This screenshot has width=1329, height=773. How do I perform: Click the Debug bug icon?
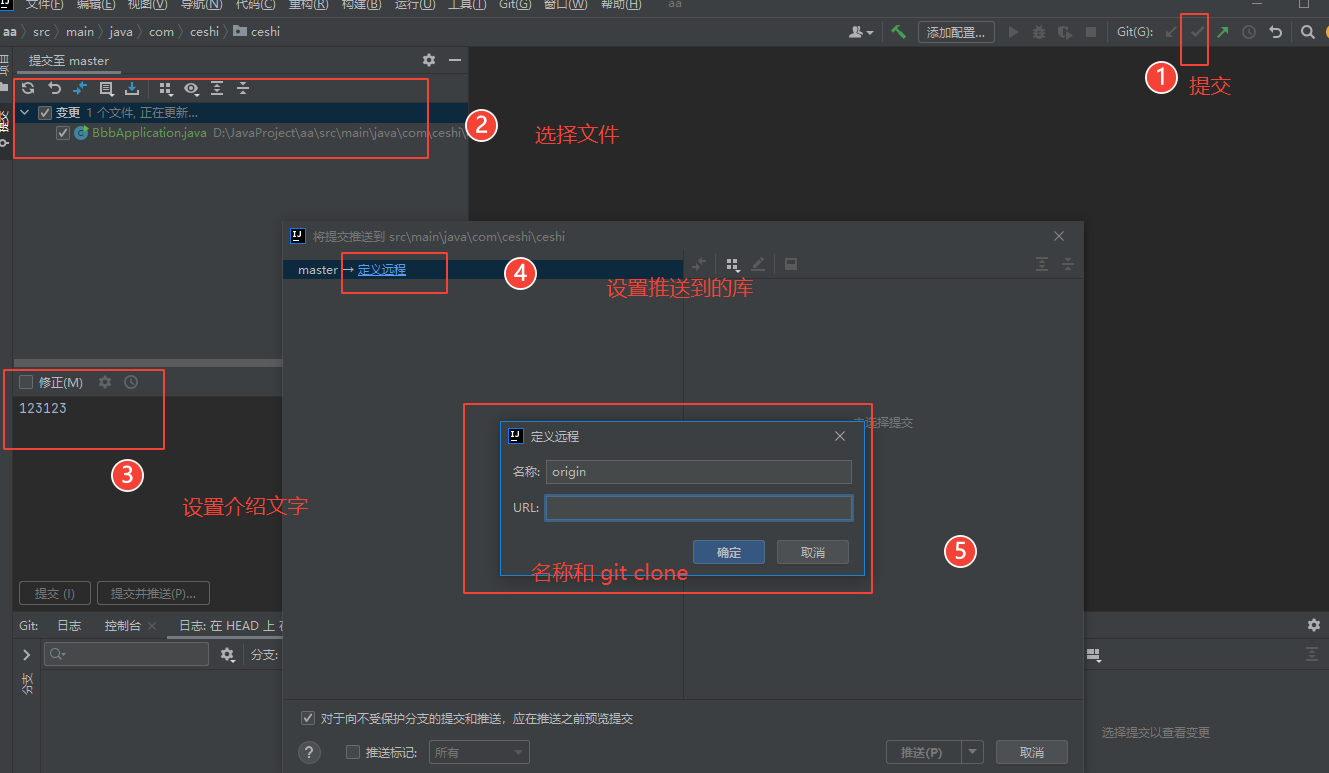click(1039, 32)
